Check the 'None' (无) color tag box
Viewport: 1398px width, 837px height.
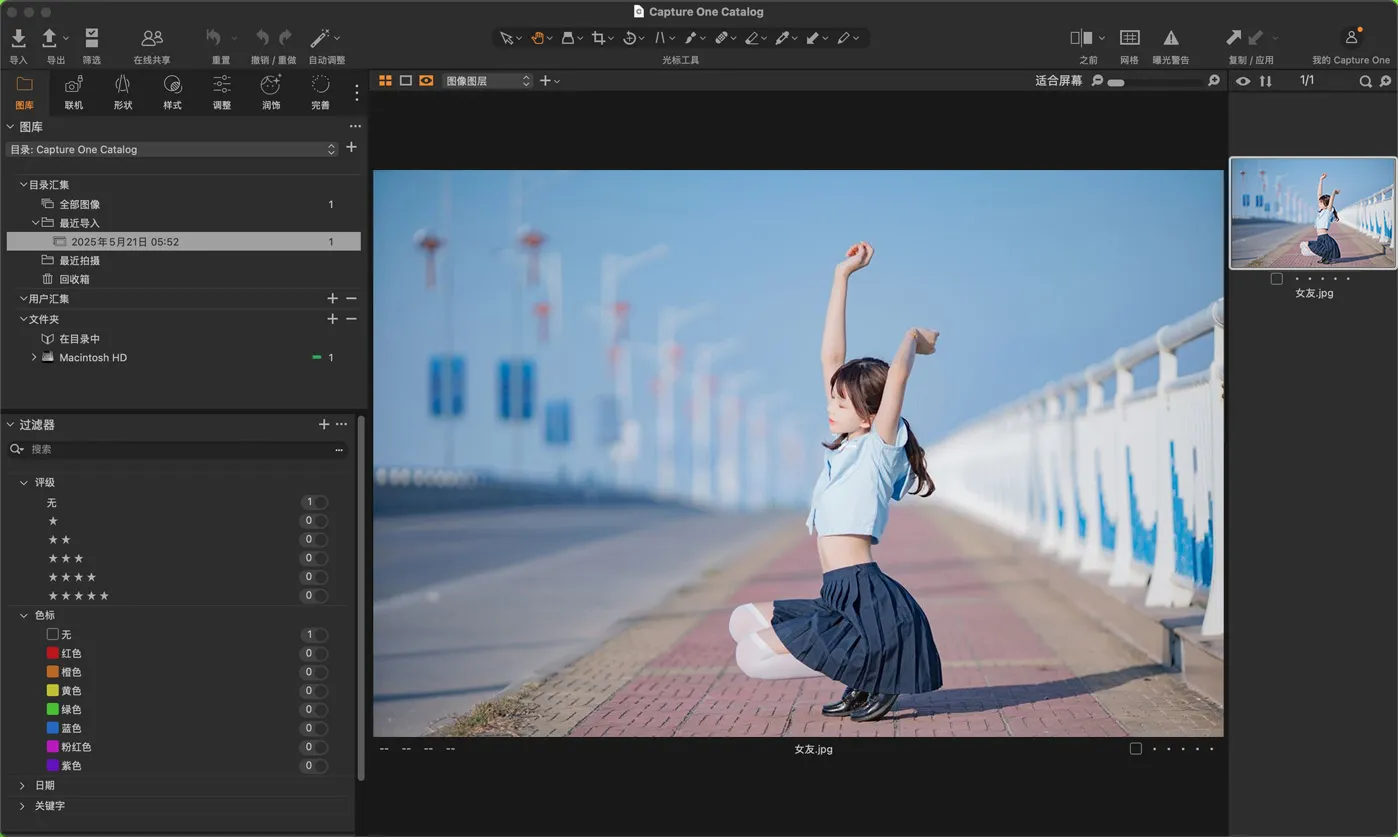(53, 634)
